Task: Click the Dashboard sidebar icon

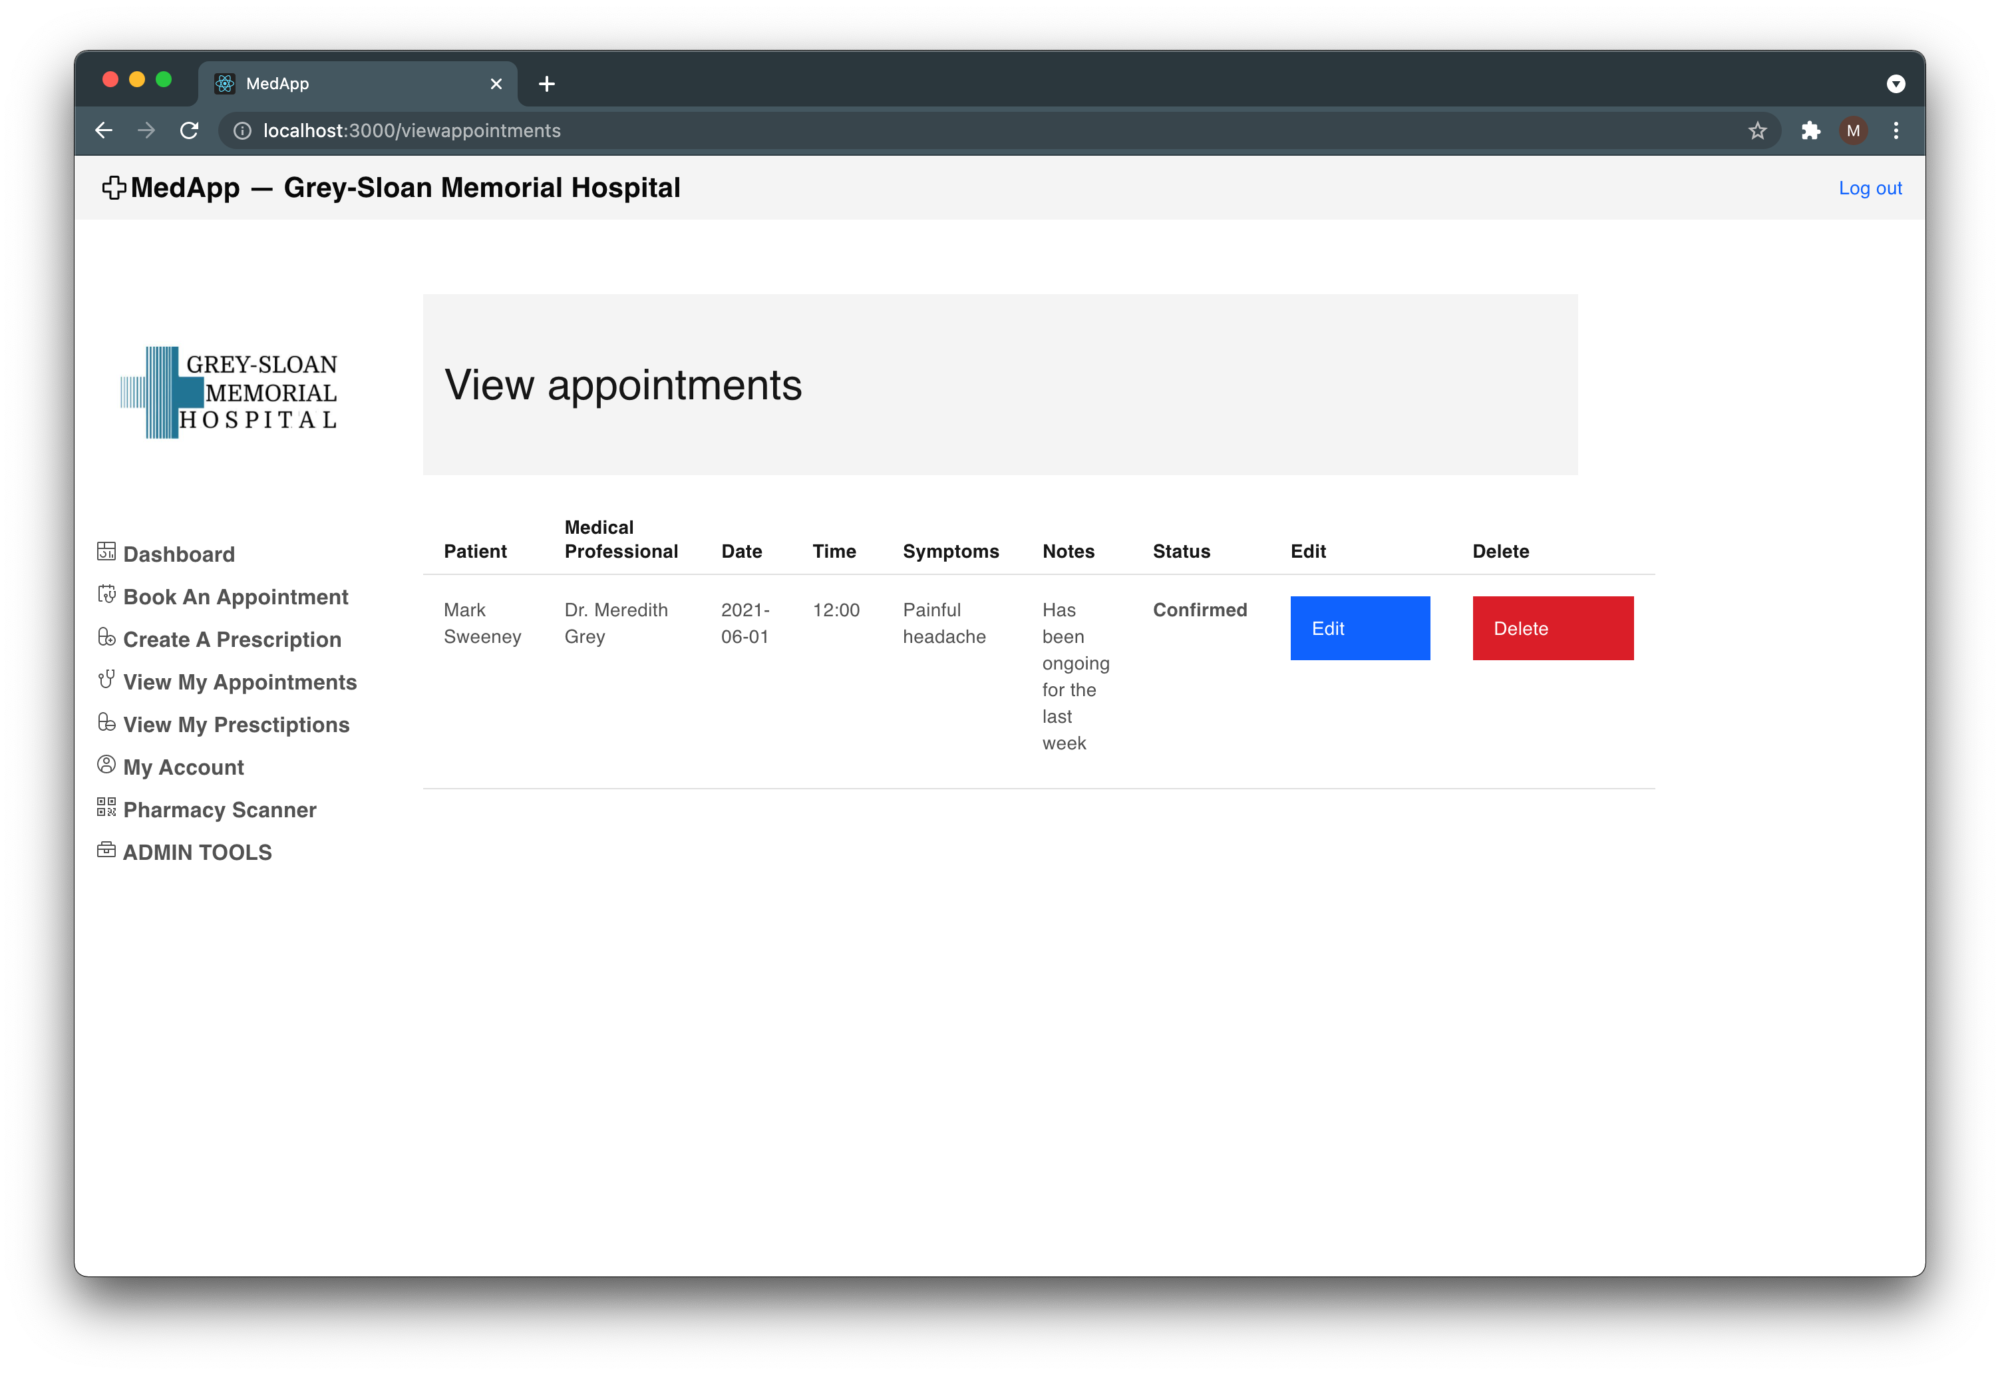Action: click(x=106, y=551)
